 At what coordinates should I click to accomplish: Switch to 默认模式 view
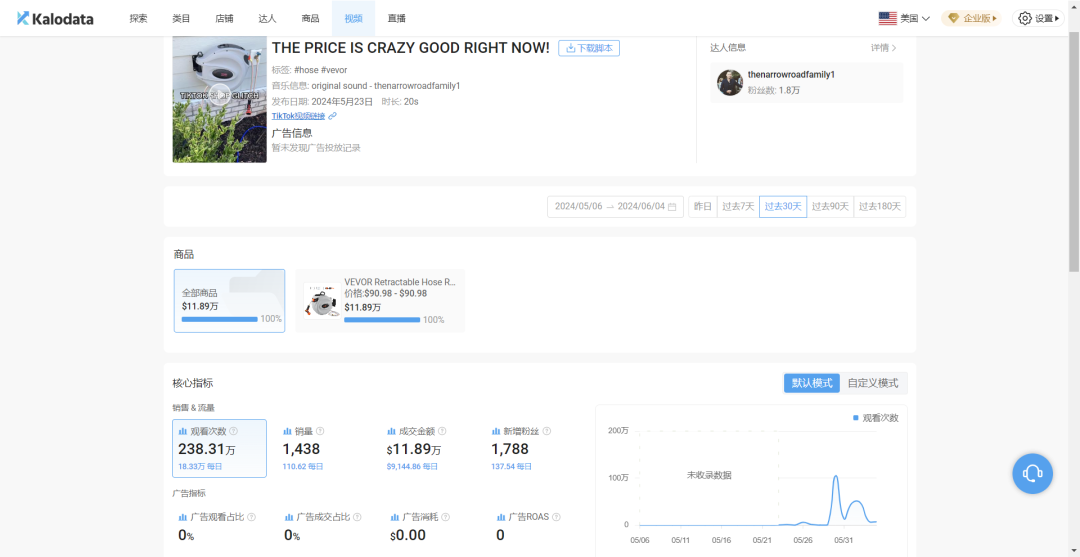pos(812,383)
